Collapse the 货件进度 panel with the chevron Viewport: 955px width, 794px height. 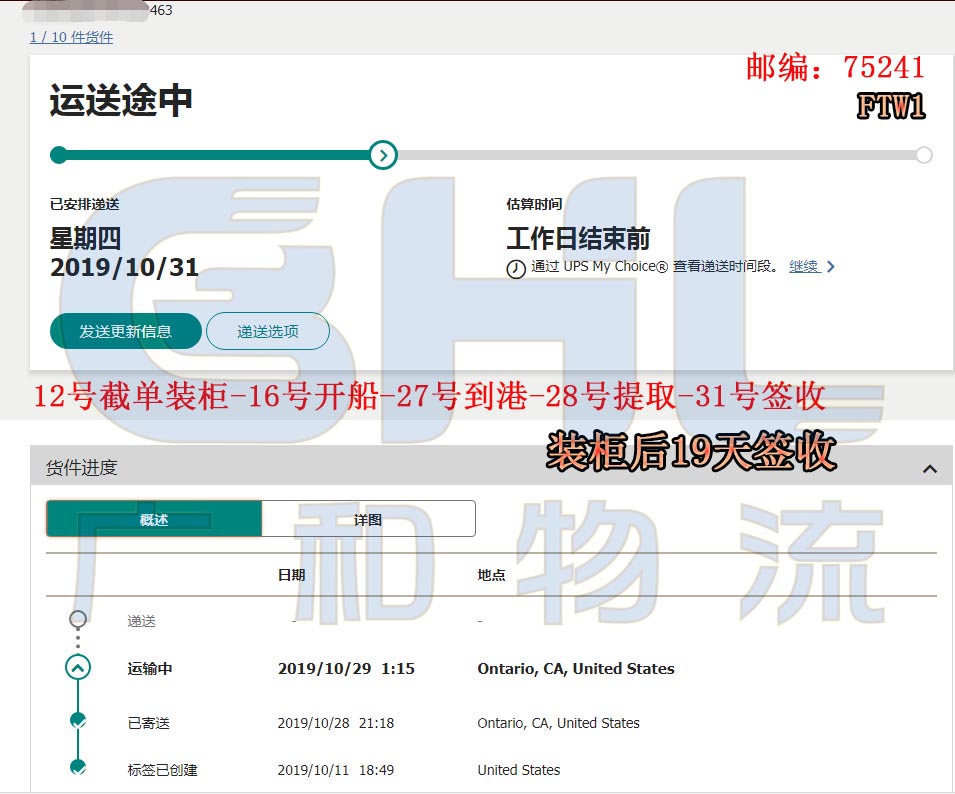929,468
